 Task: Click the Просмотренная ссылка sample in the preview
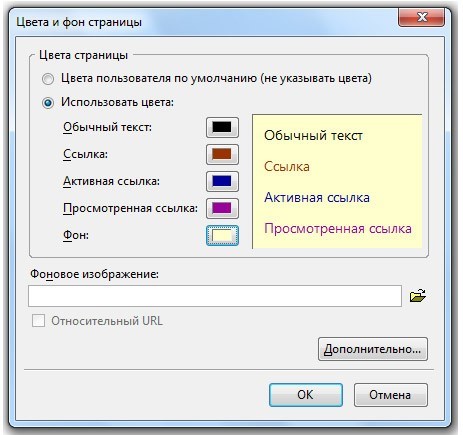[x=338, y=229]
